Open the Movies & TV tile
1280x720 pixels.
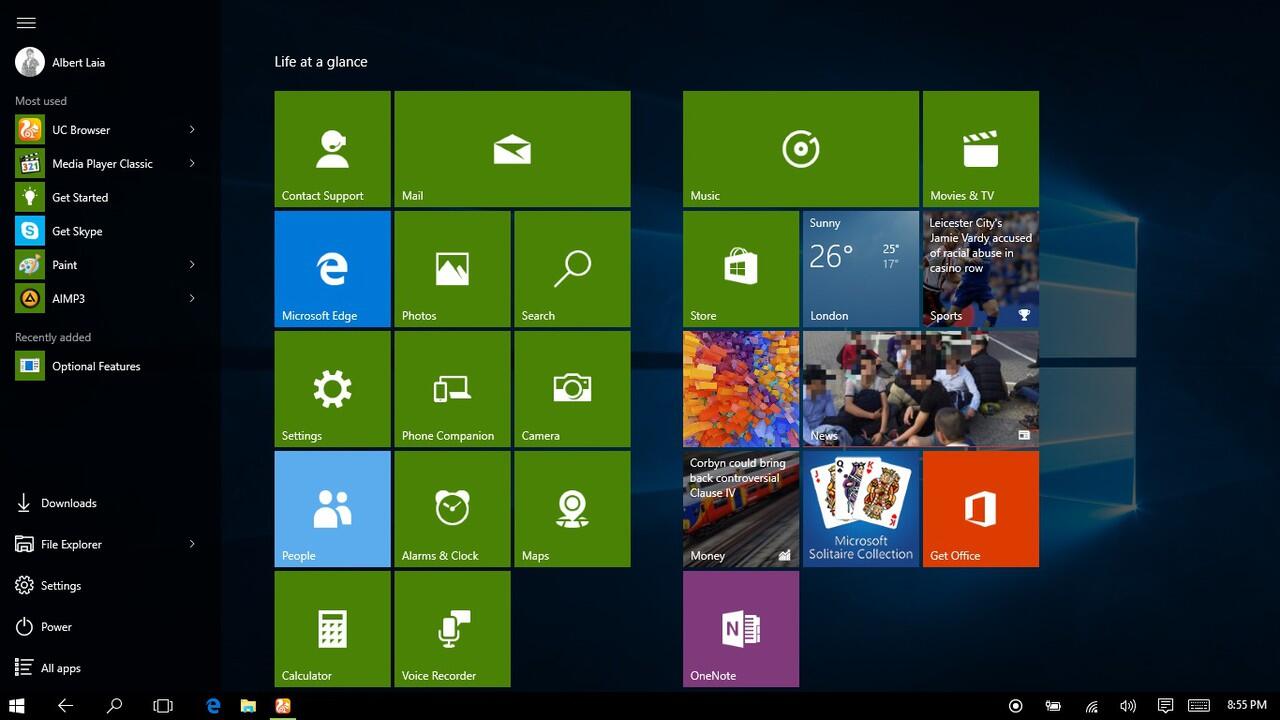[x=981, y=149]
